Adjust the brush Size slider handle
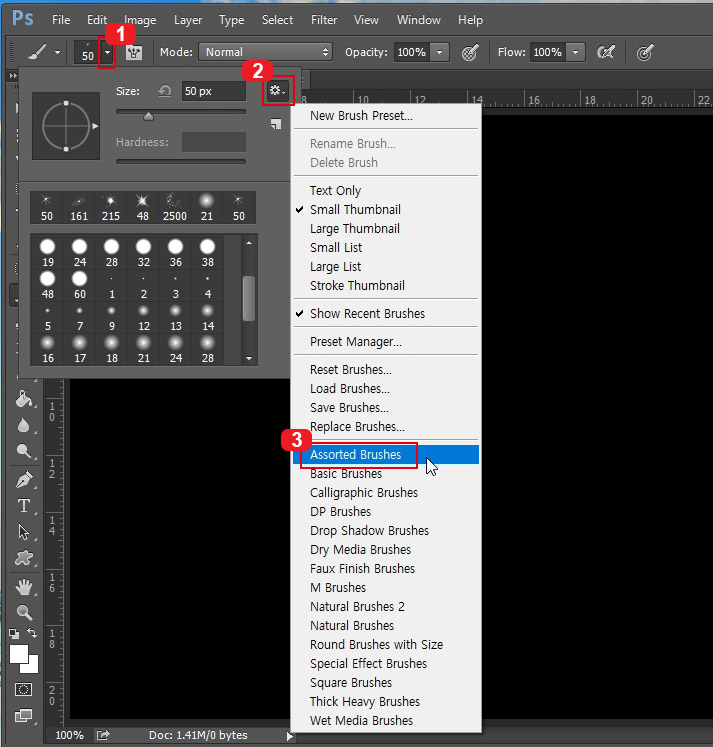This screenshot has width=713, height=747. 149,116
